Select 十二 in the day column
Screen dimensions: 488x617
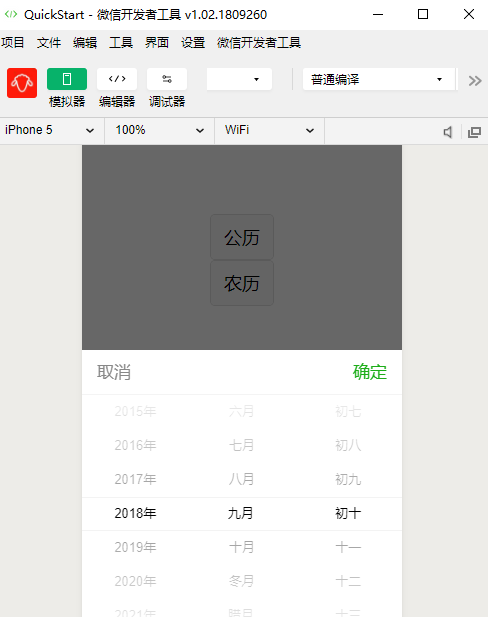[x=348, y=581]
